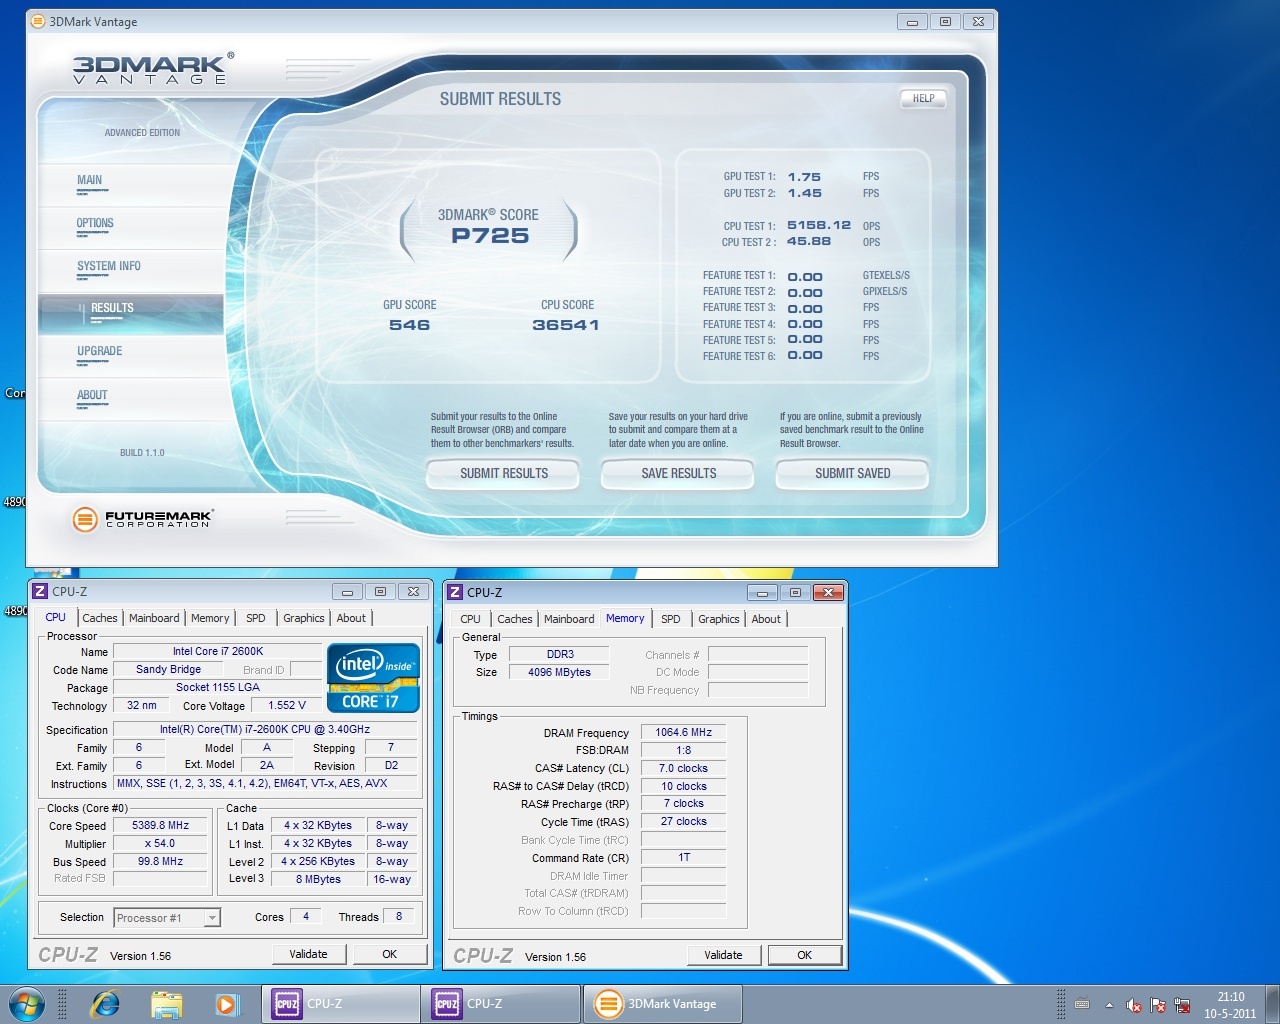The width and height of the screenshot is (1280, 1024).
Task: Click left CPU-Z window title icon
Action: [40, 591]
